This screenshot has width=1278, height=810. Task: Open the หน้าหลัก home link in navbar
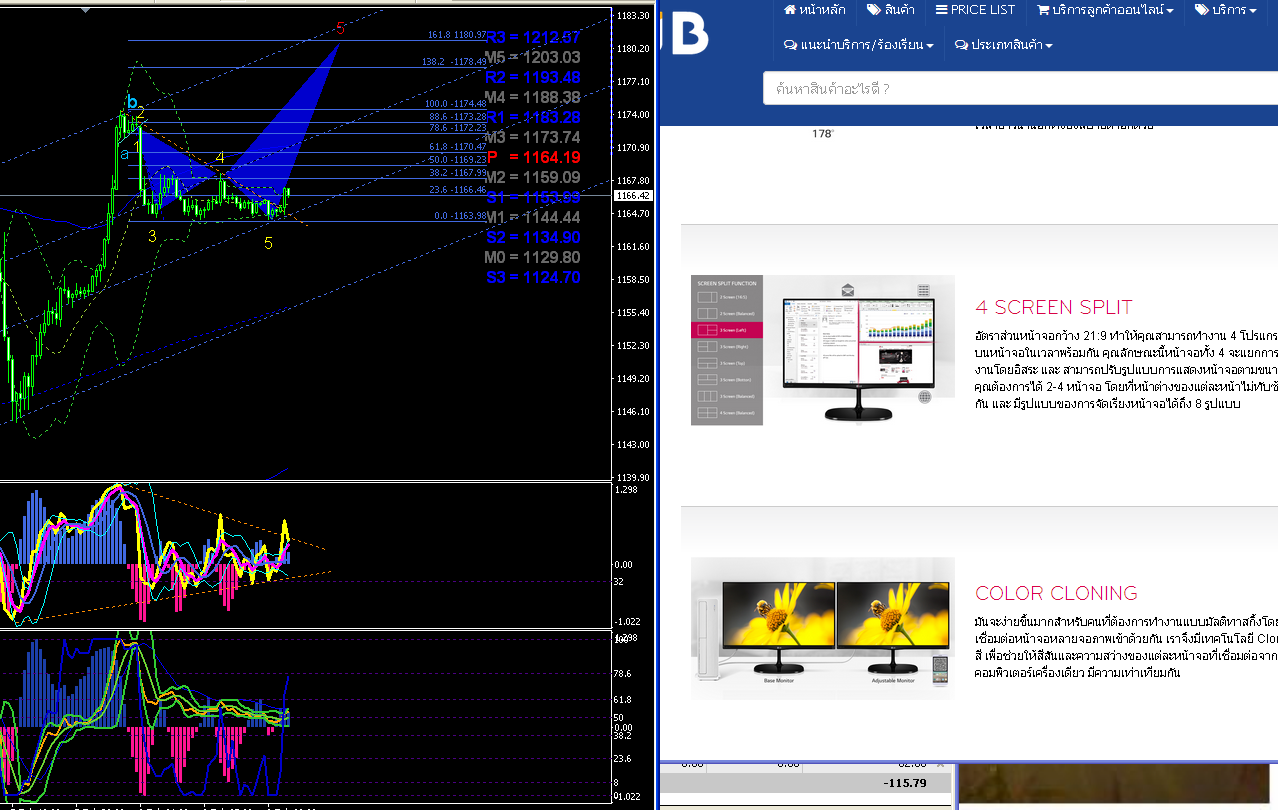point(814,10)
